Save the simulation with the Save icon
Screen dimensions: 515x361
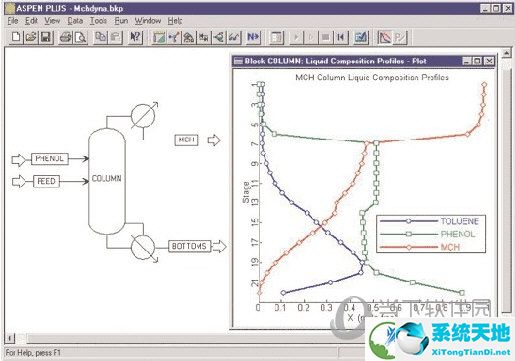click(x=46, y=37)
